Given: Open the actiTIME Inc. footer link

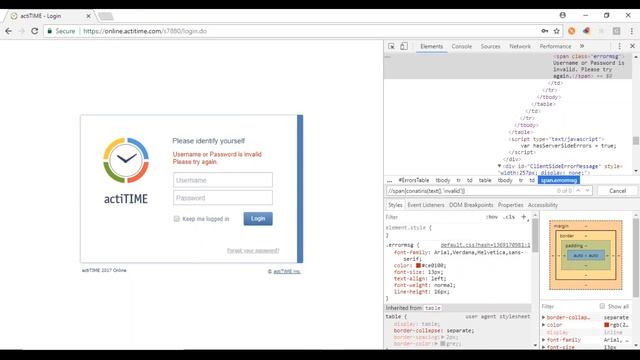Looking at the screenshot, I should point(287,271).
